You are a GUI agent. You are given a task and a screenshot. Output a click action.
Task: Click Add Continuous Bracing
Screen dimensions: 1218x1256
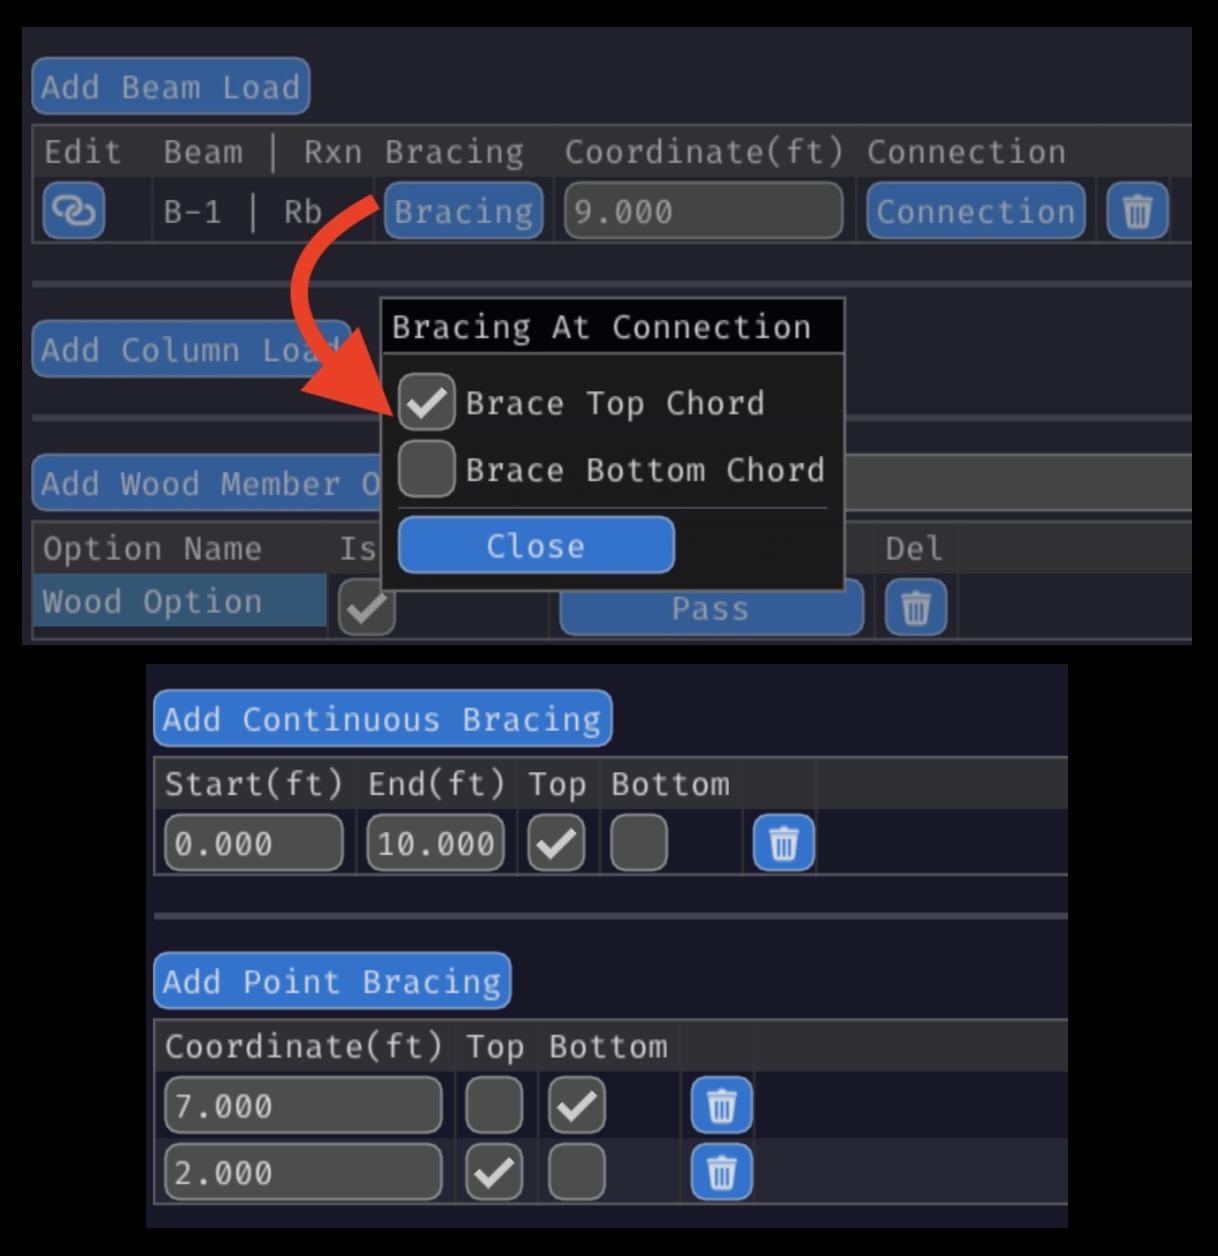[x=382, y=718]
